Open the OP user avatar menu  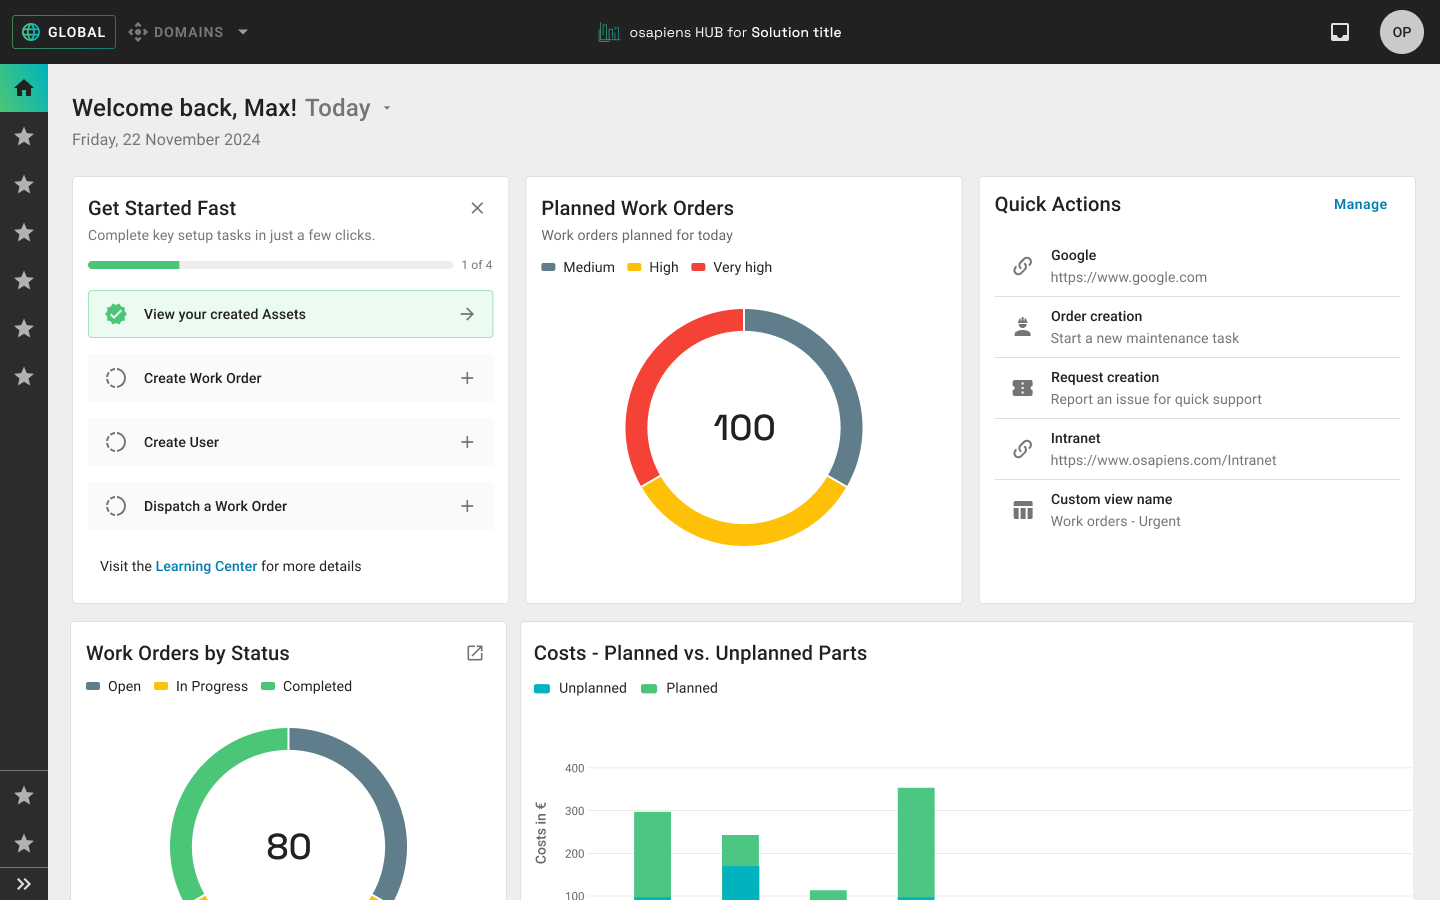click(1401, 32)
